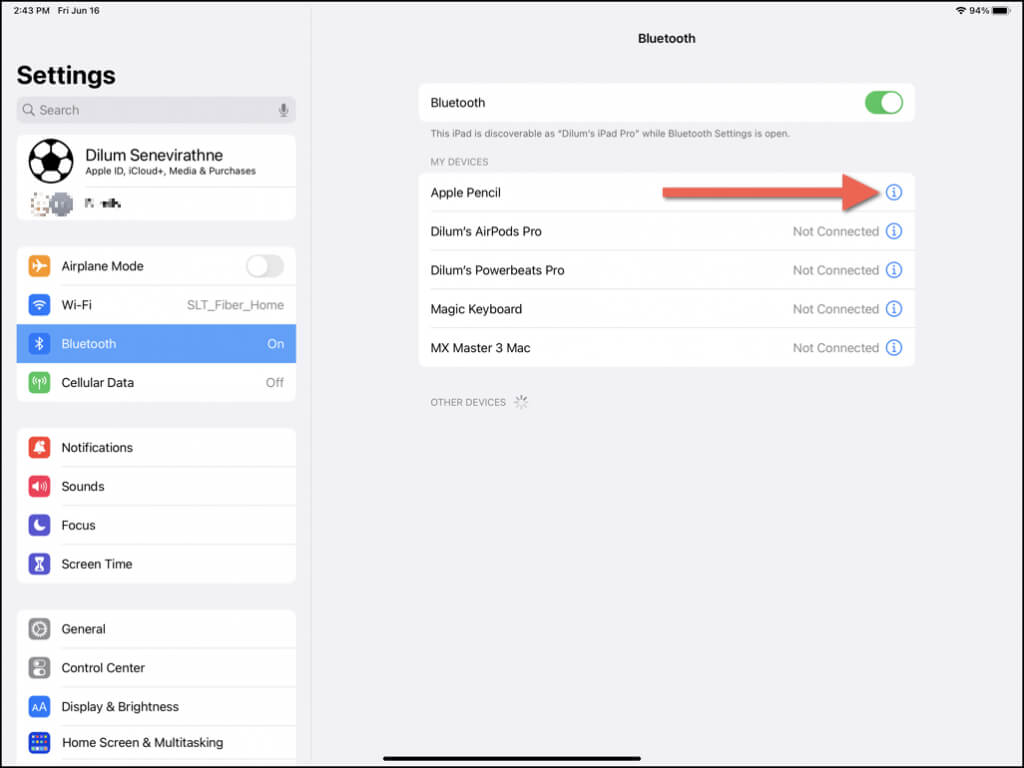Tap the Home Screen & Multitasking icon
Screen dimensions: 1024x768
click(x=39, y=743)
